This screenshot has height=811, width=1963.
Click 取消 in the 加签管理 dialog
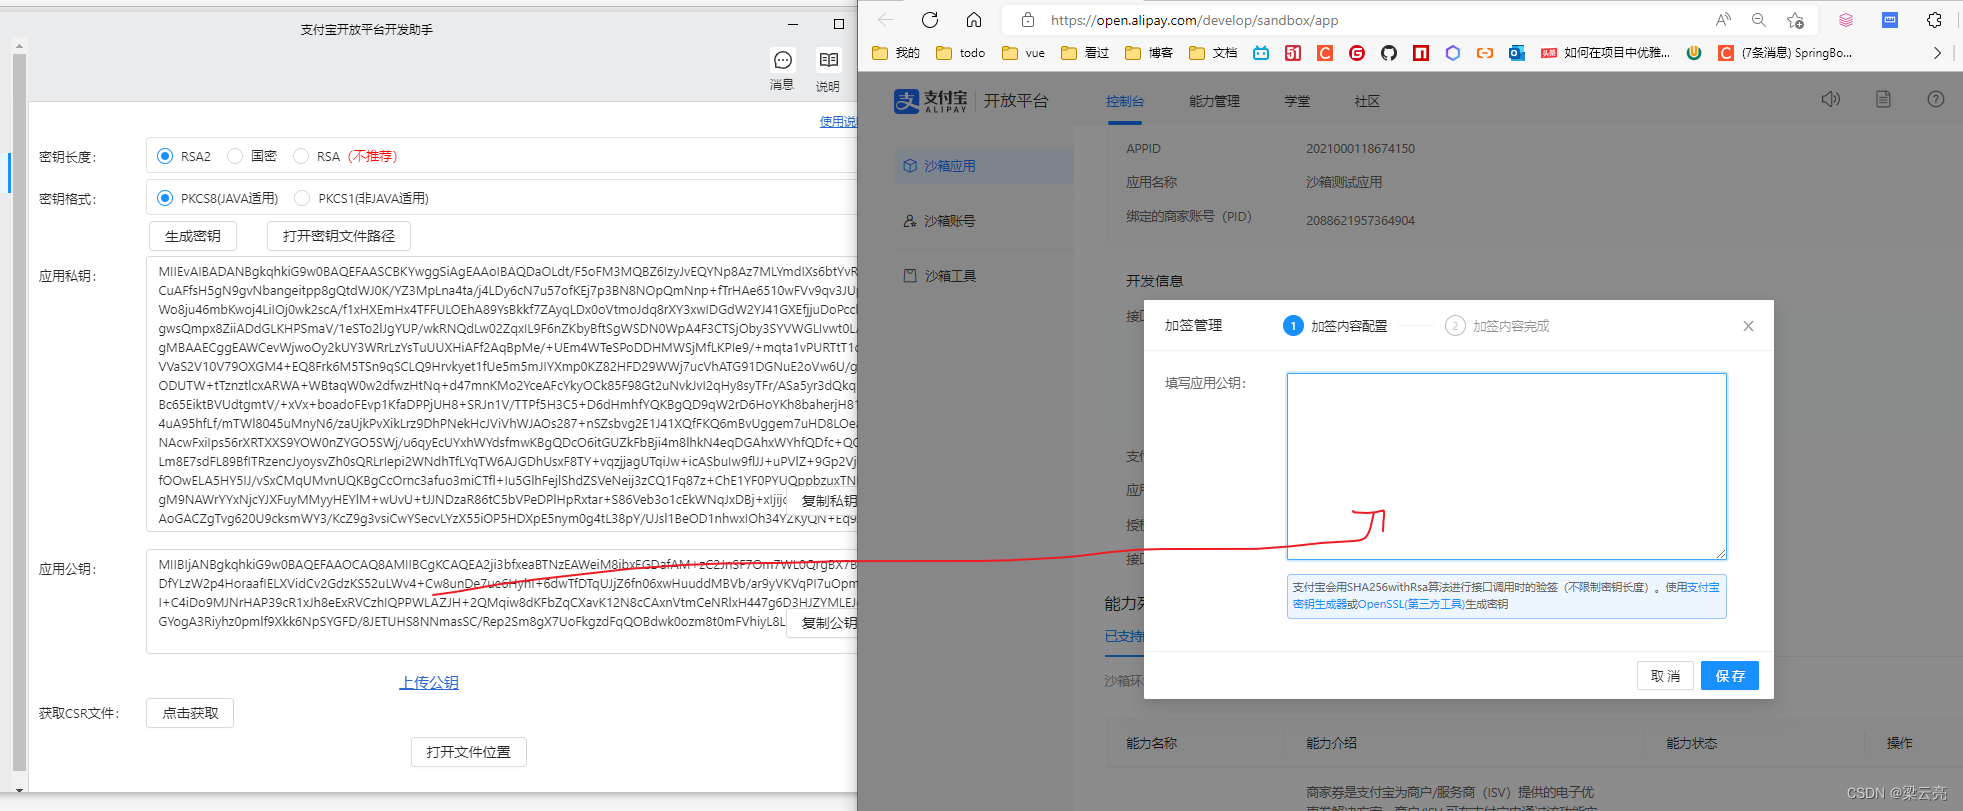1665,676
